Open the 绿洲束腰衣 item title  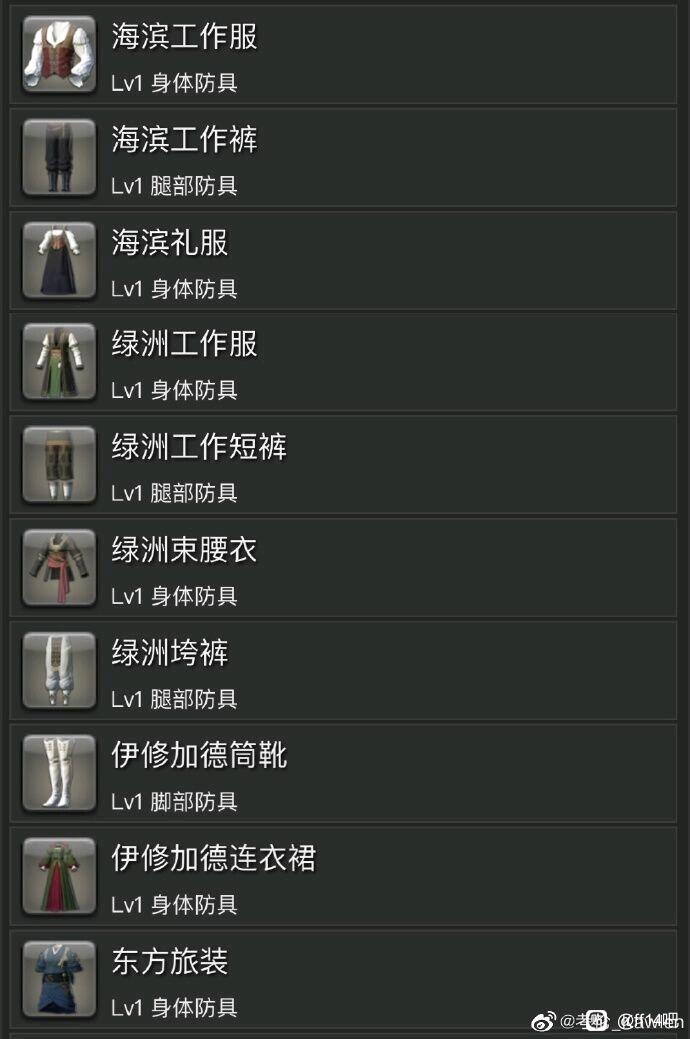(184, 550)
